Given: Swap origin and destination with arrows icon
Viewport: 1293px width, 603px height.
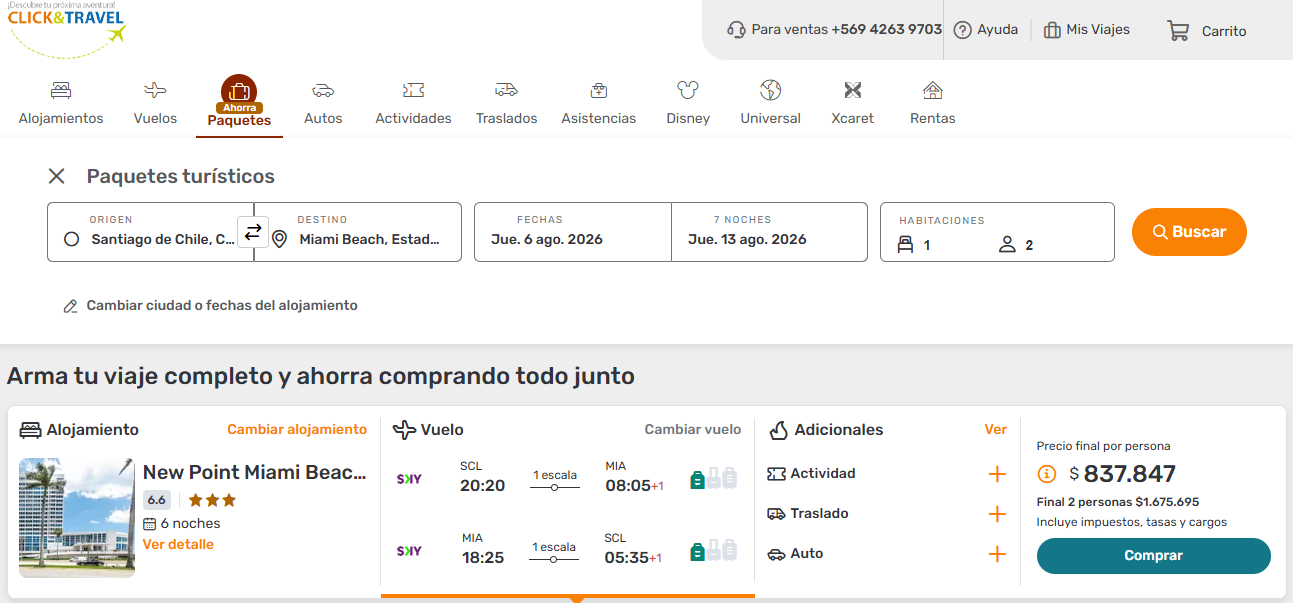Looking at the screenshot, I should tap(253, 232).
